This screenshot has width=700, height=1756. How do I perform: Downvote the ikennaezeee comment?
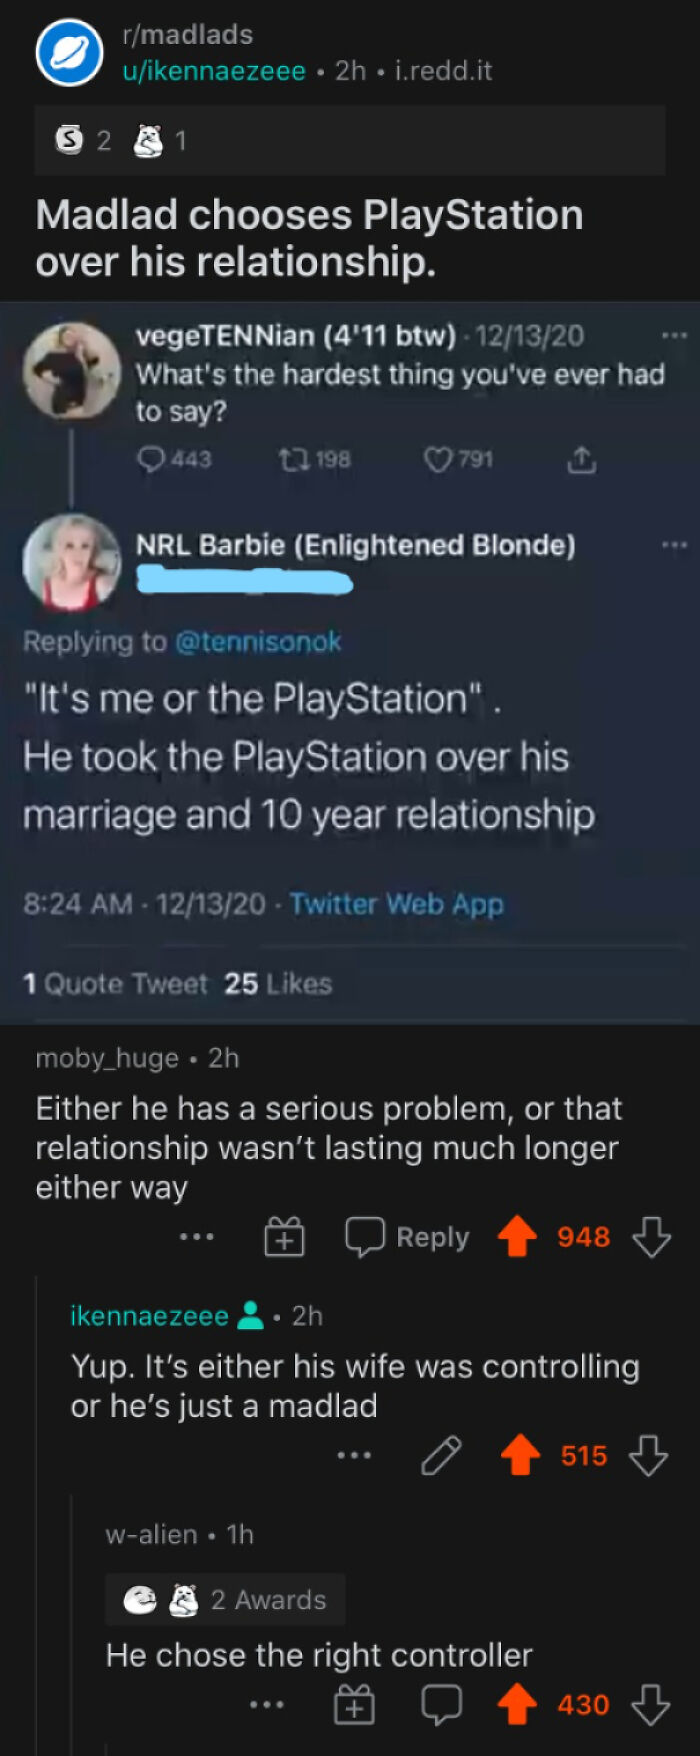[648, 1456]
